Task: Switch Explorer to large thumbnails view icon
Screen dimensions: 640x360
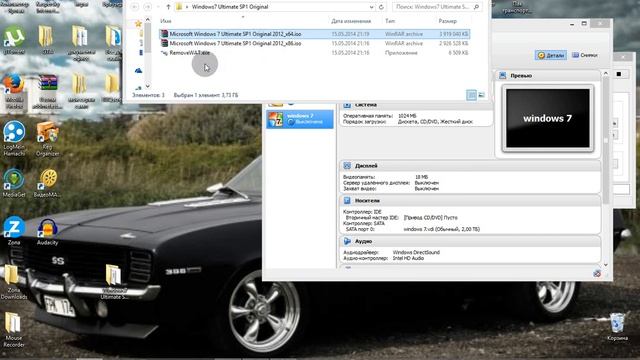Action: (x=482, y=95)
